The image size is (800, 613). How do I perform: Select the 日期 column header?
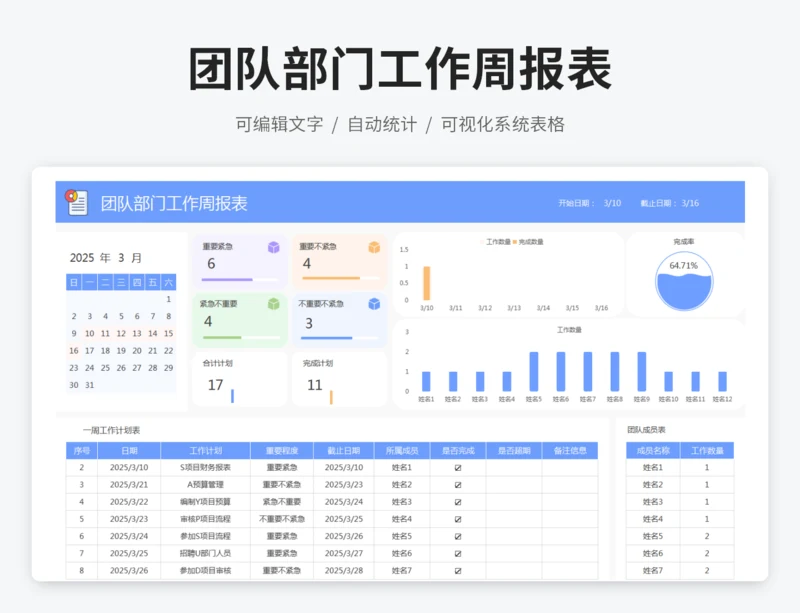(129, 451)
